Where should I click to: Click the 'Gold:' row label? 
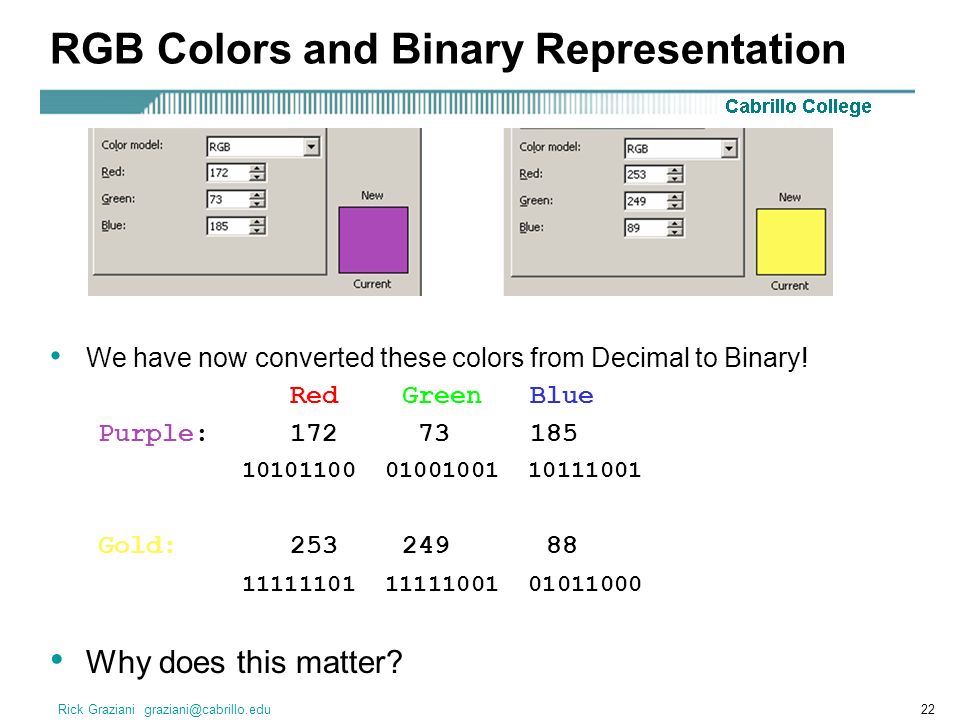[x=137, y=545]
